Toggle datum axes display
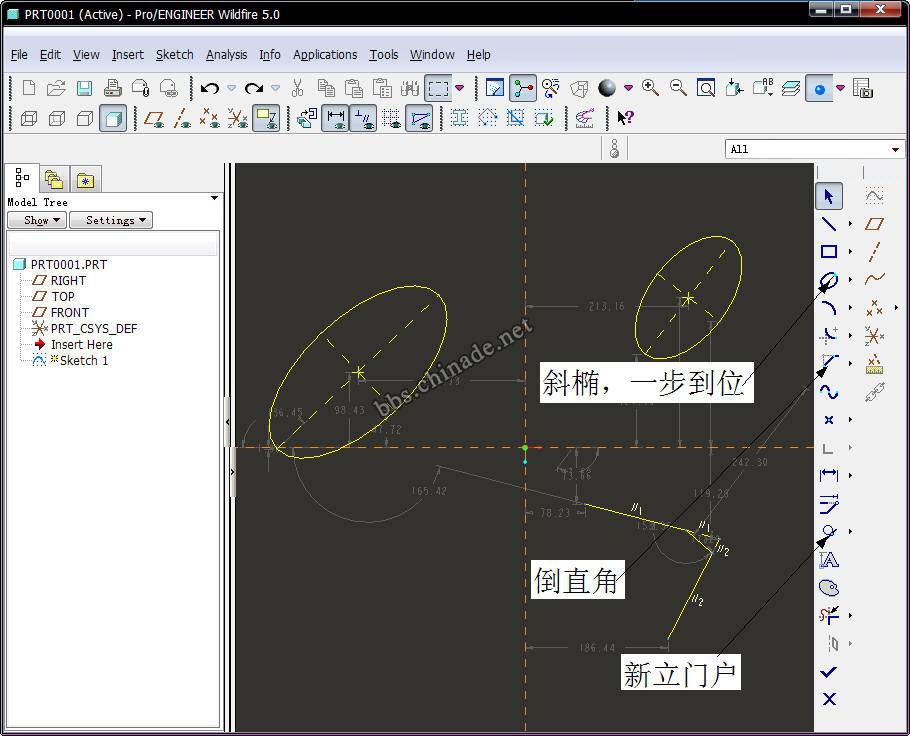The image size is (910, 736). tap(182, 118)
